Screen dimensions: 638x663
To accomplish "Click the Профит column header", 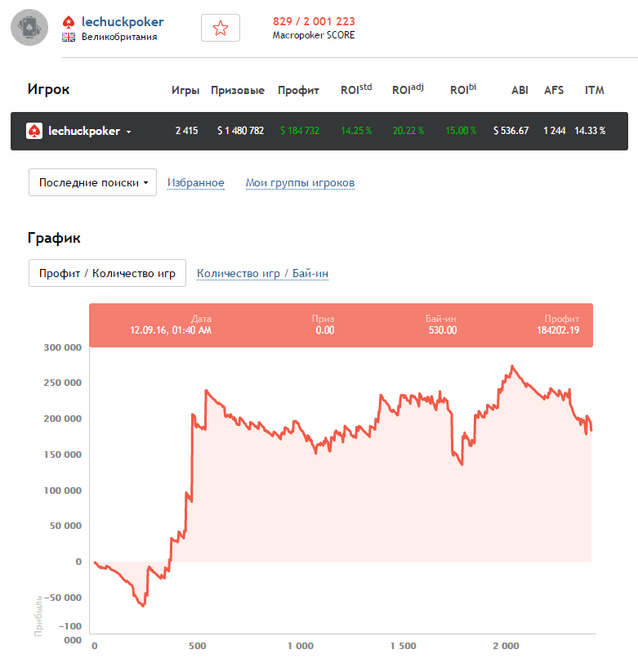I will pyautogui.click(x=298, y=90).
